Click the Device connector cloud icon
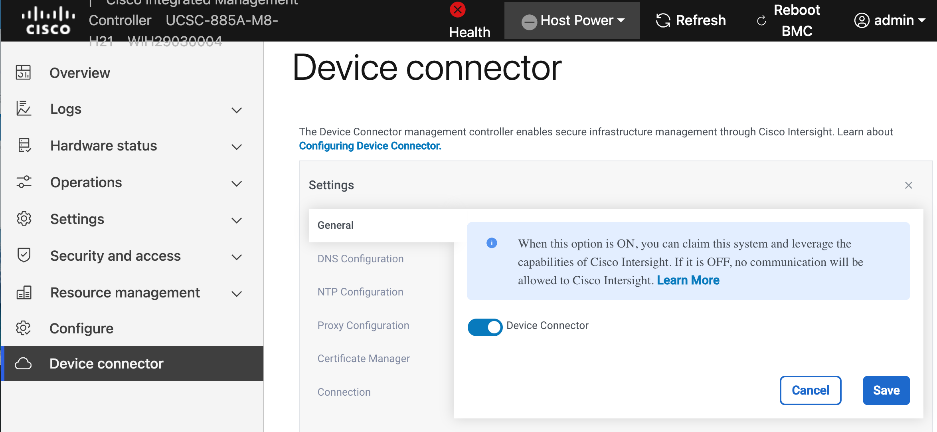The width and height of the screenshot is (937, 432). 23,363
